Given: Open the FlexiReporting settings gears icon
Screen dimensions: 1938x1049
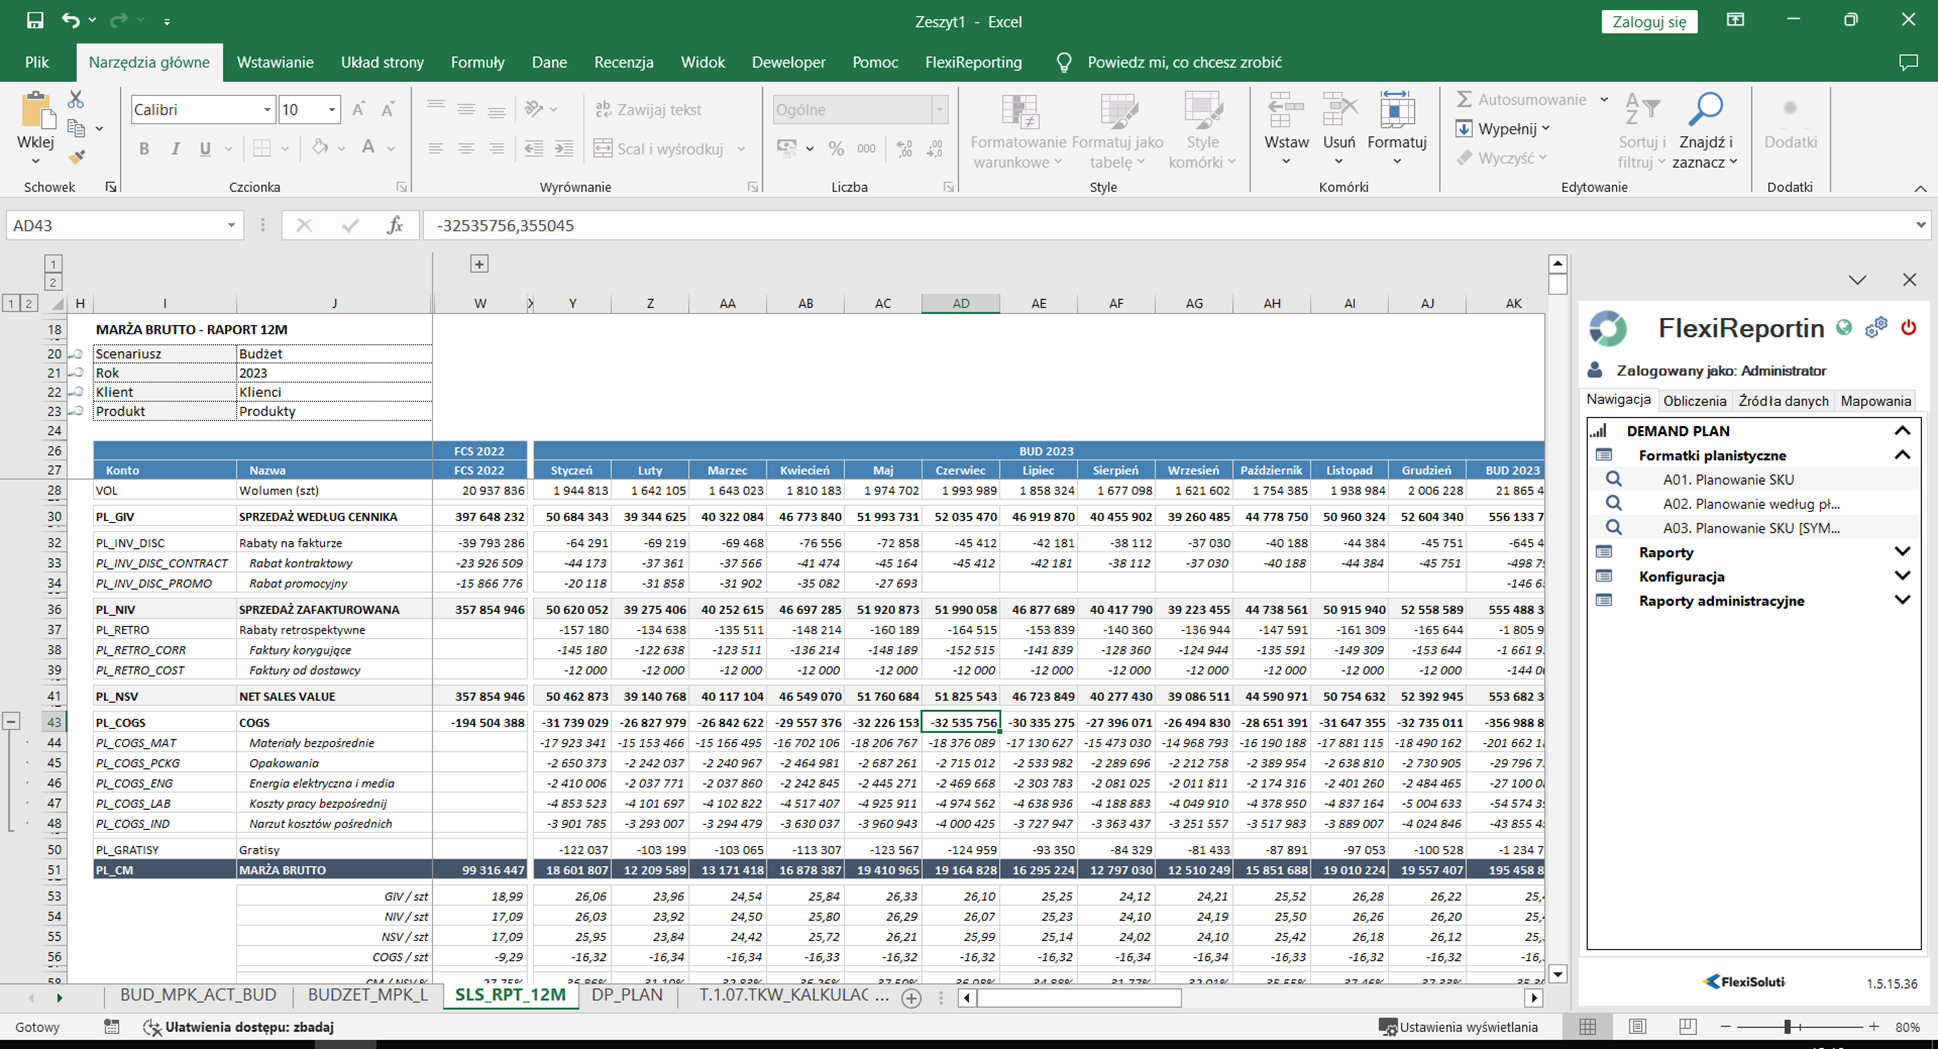Looking at the screenshot, I should [1876, 328].
